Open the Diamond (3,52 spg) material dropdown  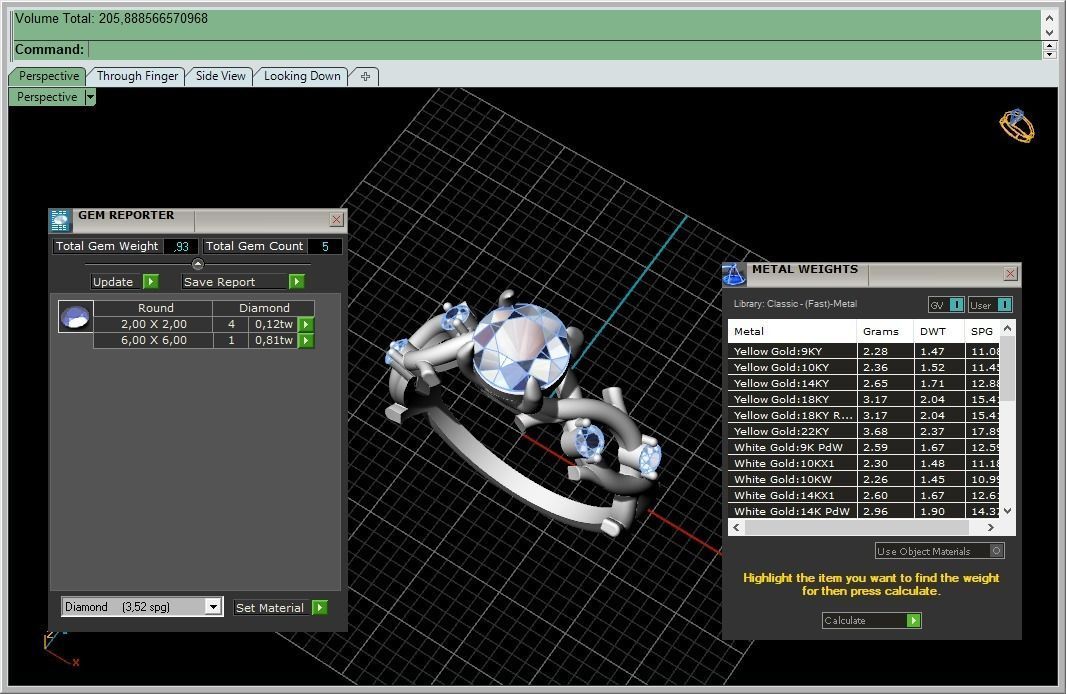213,606
